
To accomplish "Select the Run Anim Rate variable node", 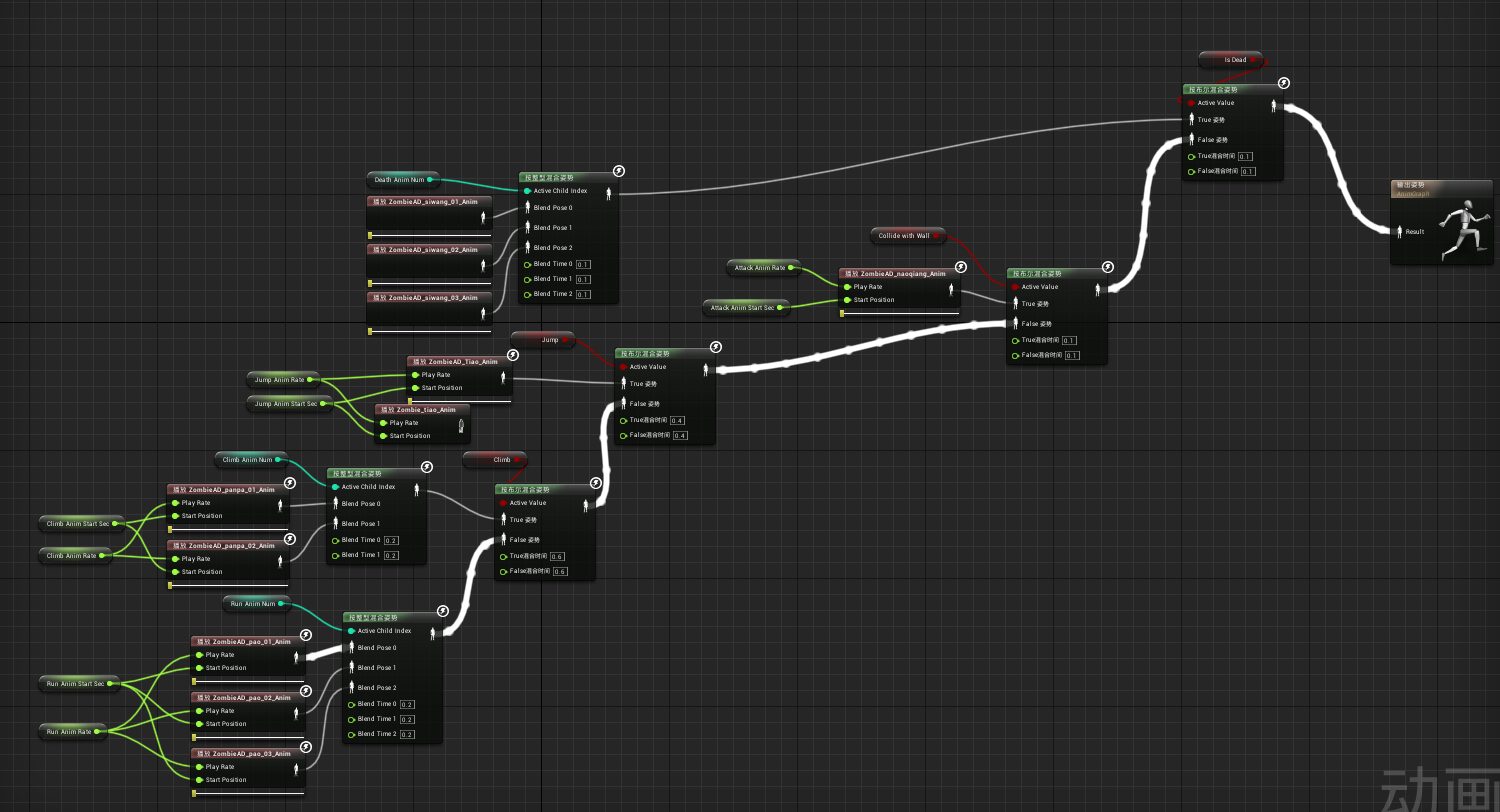I will (x=74, y=731).
